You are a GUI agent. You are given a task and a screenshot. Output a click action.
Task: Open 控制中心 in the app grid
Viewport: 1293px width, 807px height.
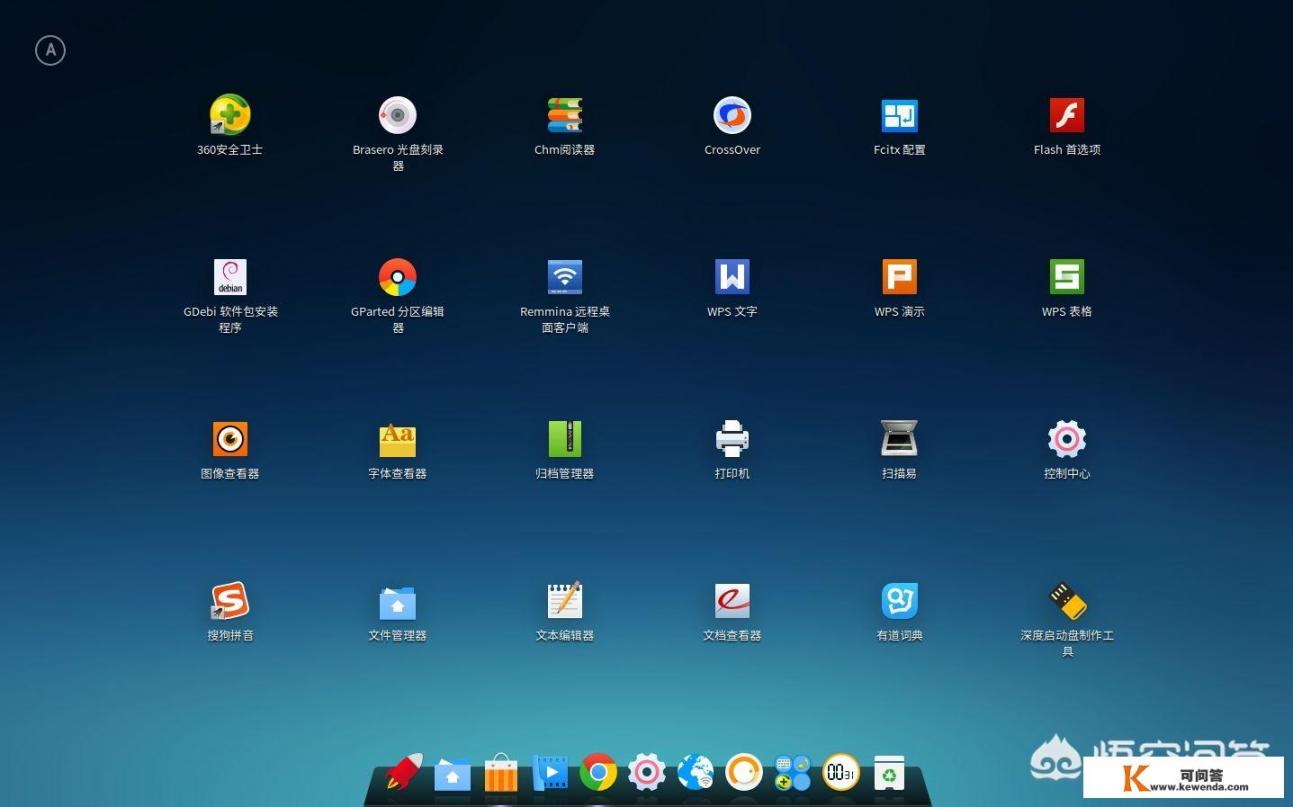click(1067, 439)
